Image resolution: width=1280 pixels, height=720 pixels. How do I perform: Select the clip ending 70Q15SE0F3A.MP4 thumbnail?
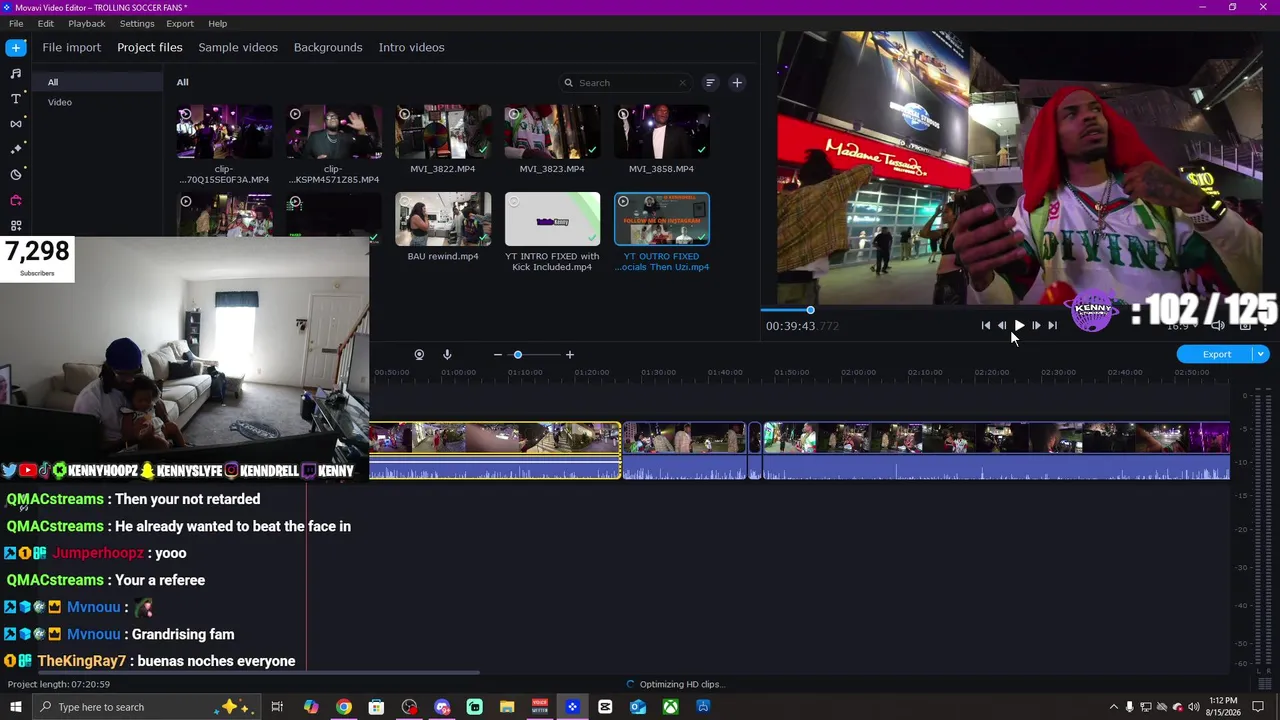[225, 132]
